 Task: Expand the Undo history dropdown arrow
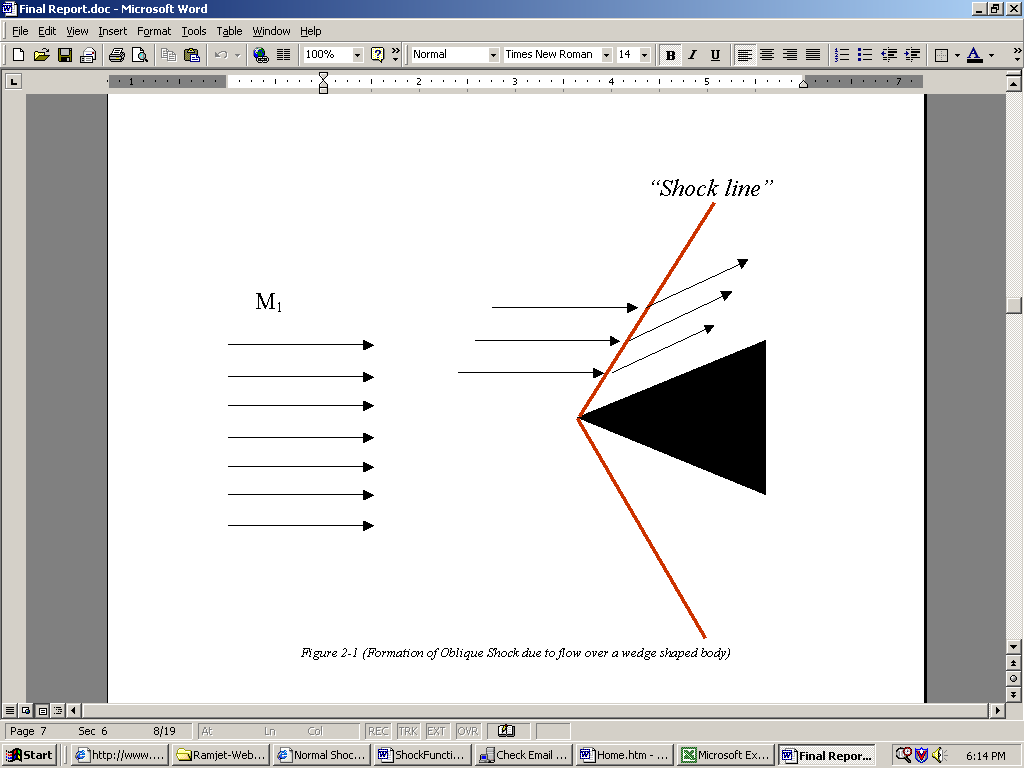click(237, 55)
